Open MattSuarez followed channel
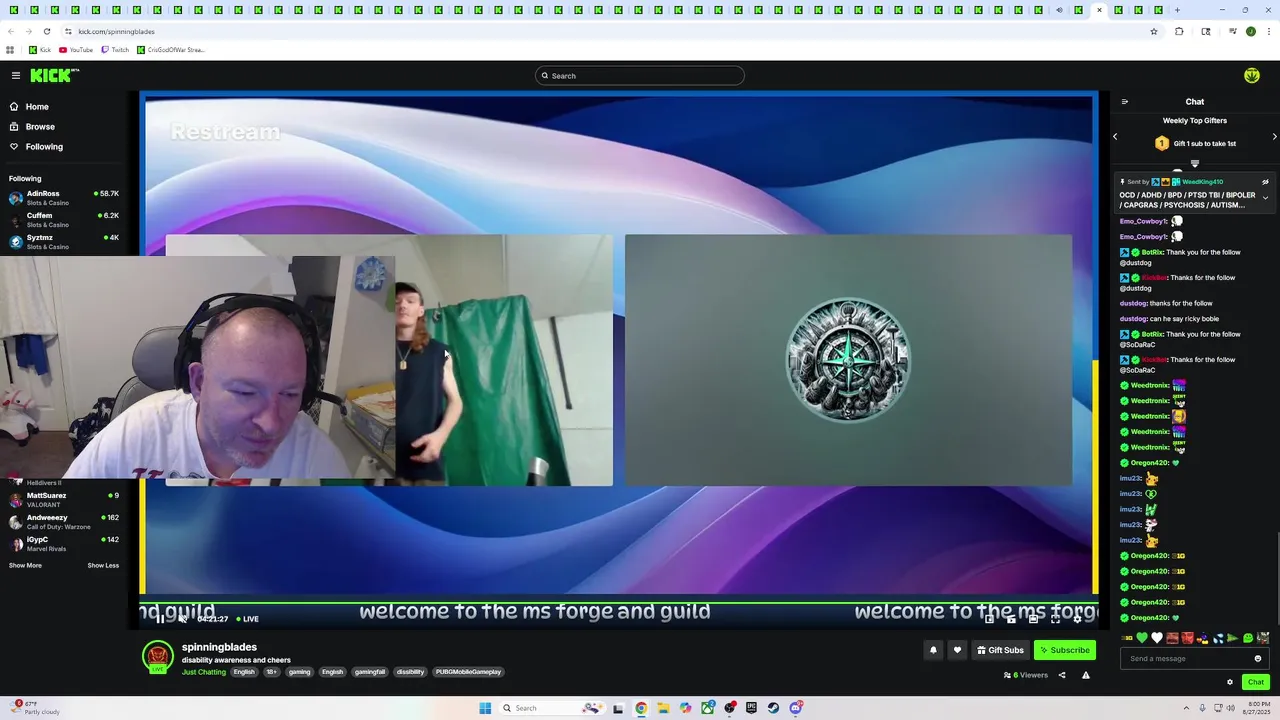Screen dimensions: 1280x720 tap(64, 500)
